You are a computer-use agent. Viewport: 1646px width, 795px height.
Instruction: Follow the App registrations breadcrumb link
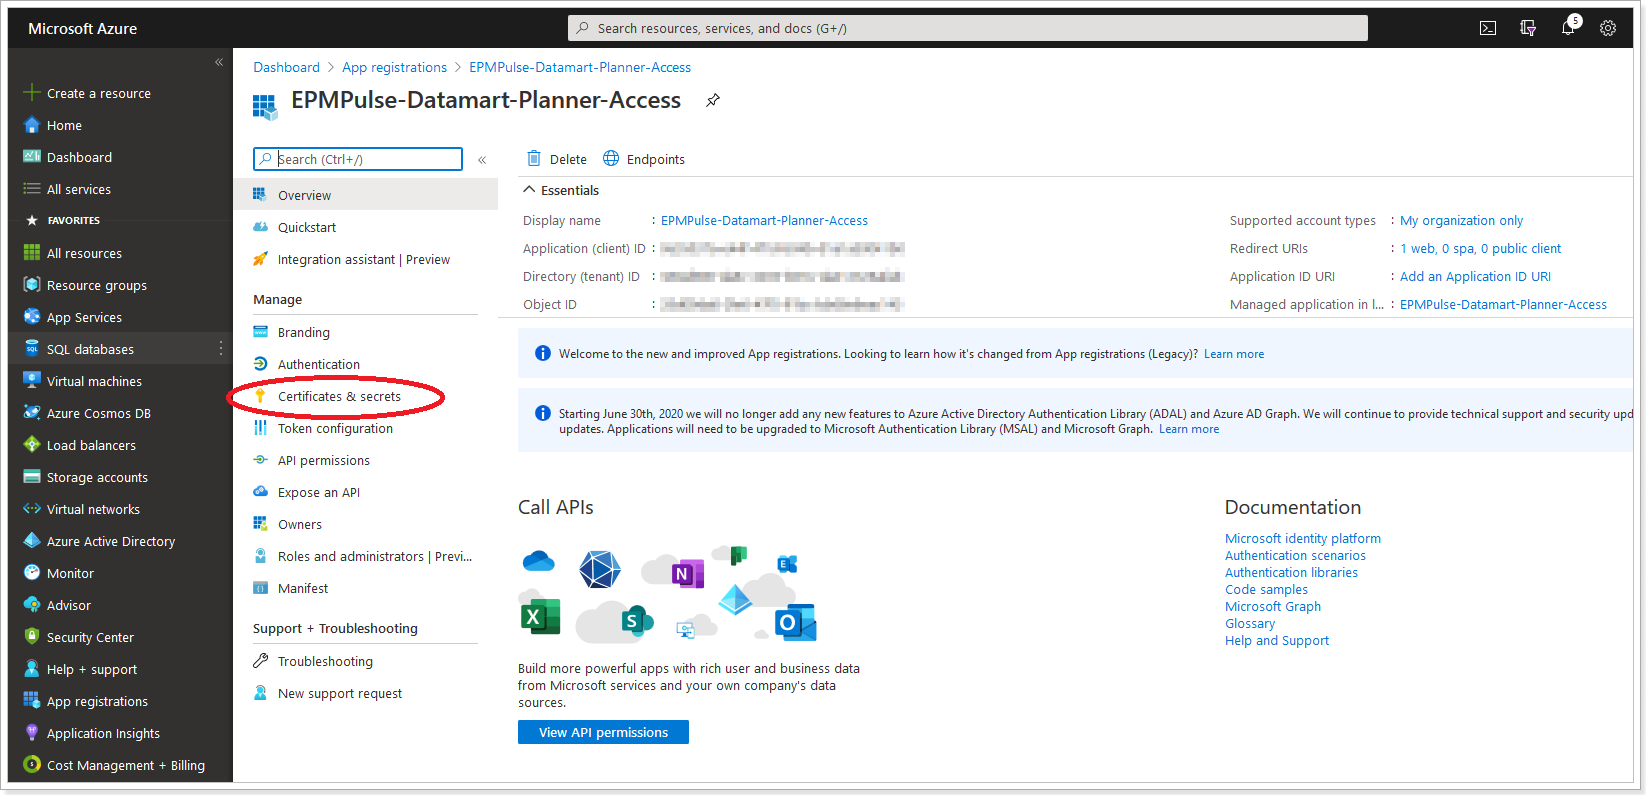394,67
